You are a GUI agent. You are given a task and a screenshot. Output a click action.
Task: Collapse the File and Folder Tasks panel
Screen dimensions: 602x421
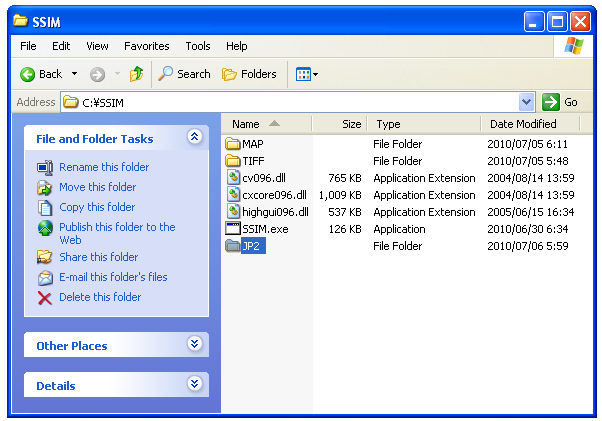point(195,136)
